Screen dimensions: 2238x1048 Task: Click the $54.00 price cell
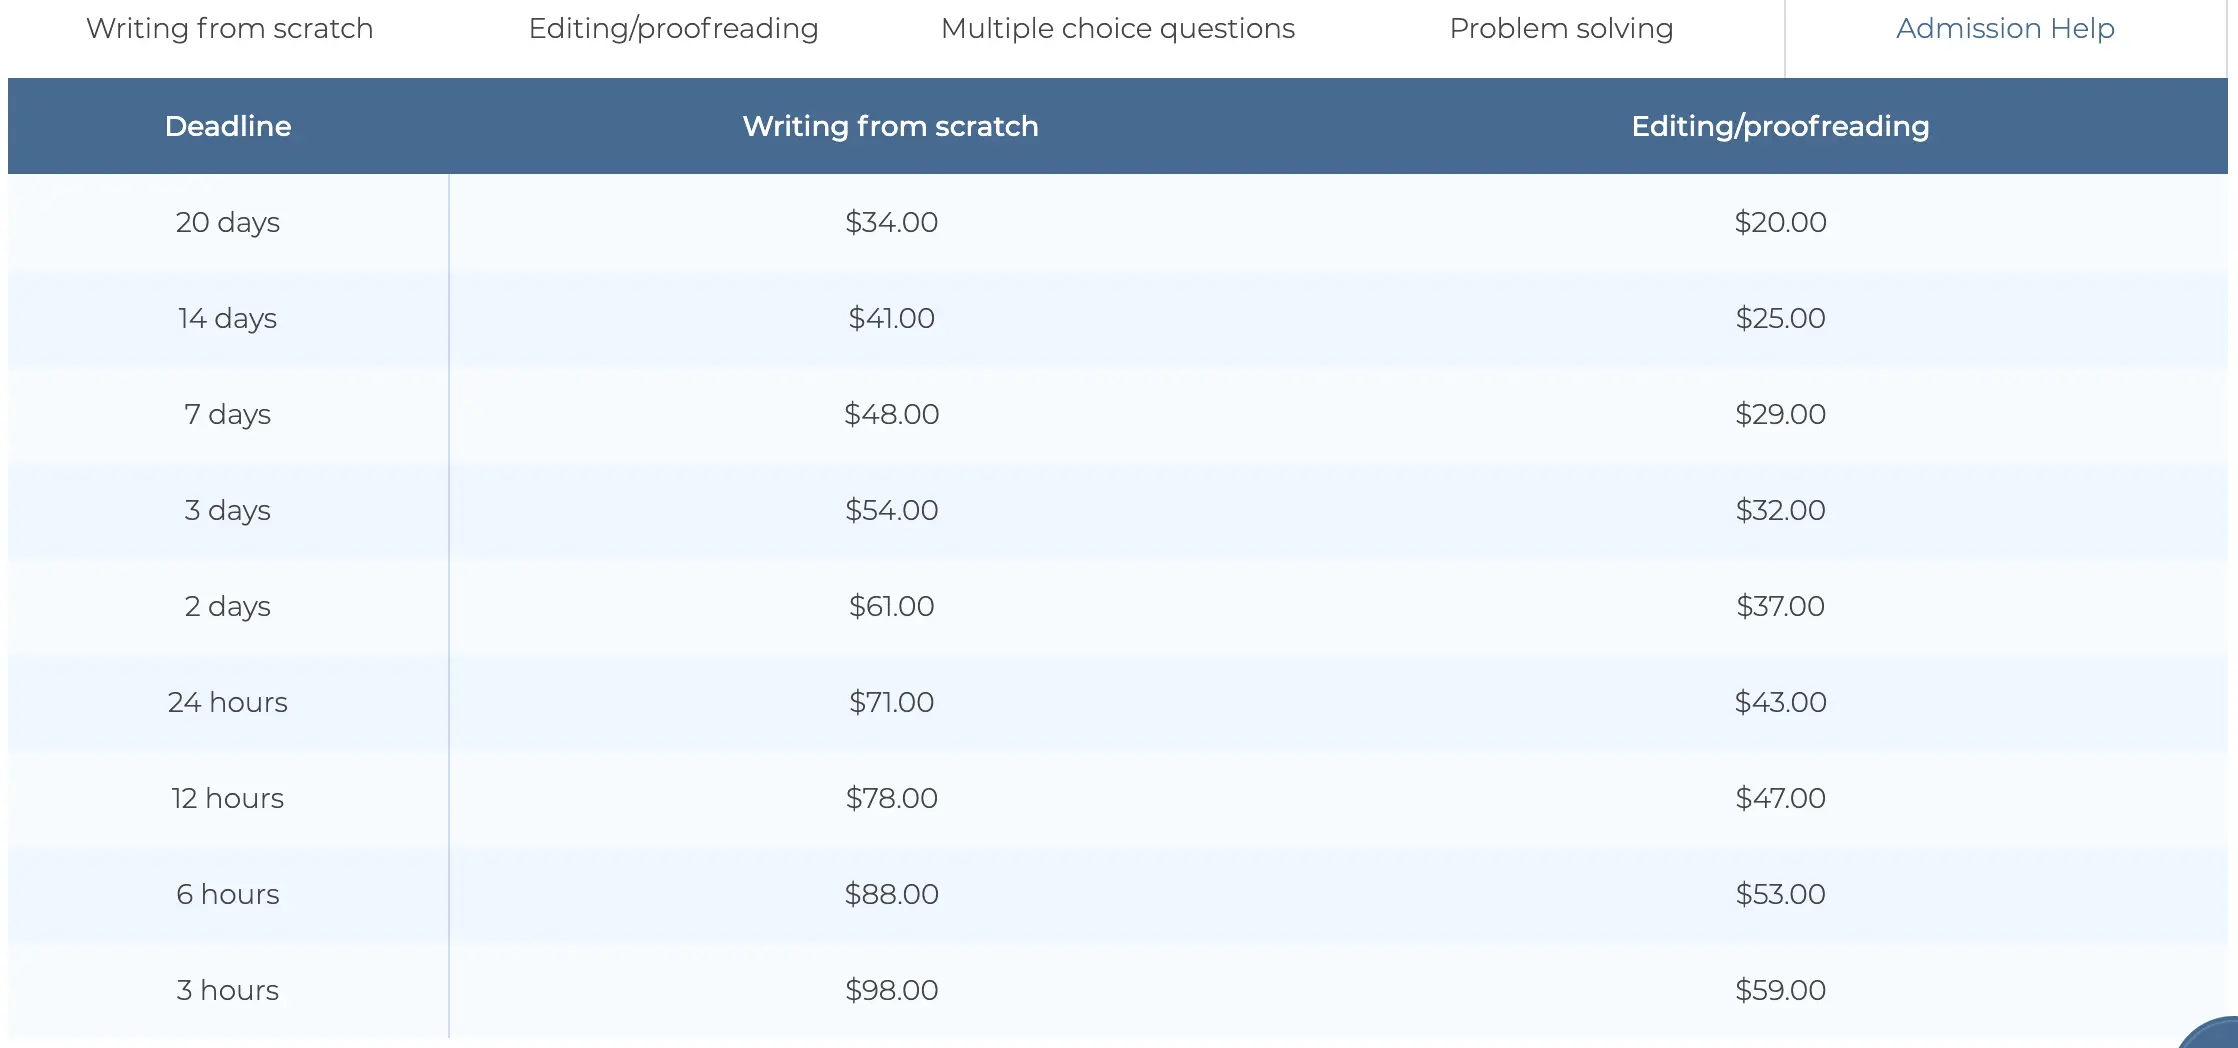pyautogui.click(x=891, y=510)
